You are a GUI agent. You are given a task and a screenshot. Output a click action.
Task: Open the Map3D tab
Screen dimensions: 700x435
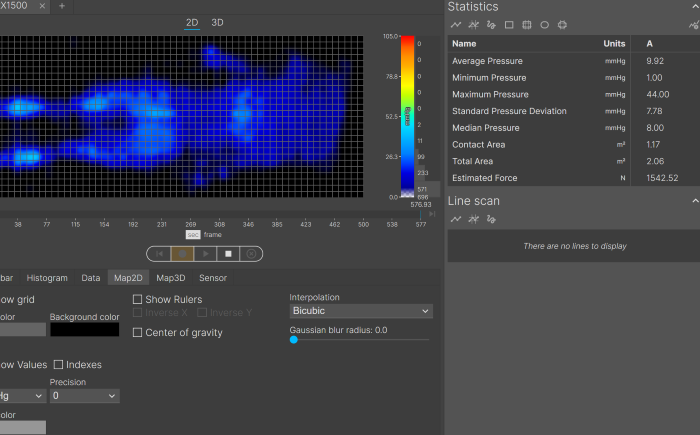click(x=171, y=278)
